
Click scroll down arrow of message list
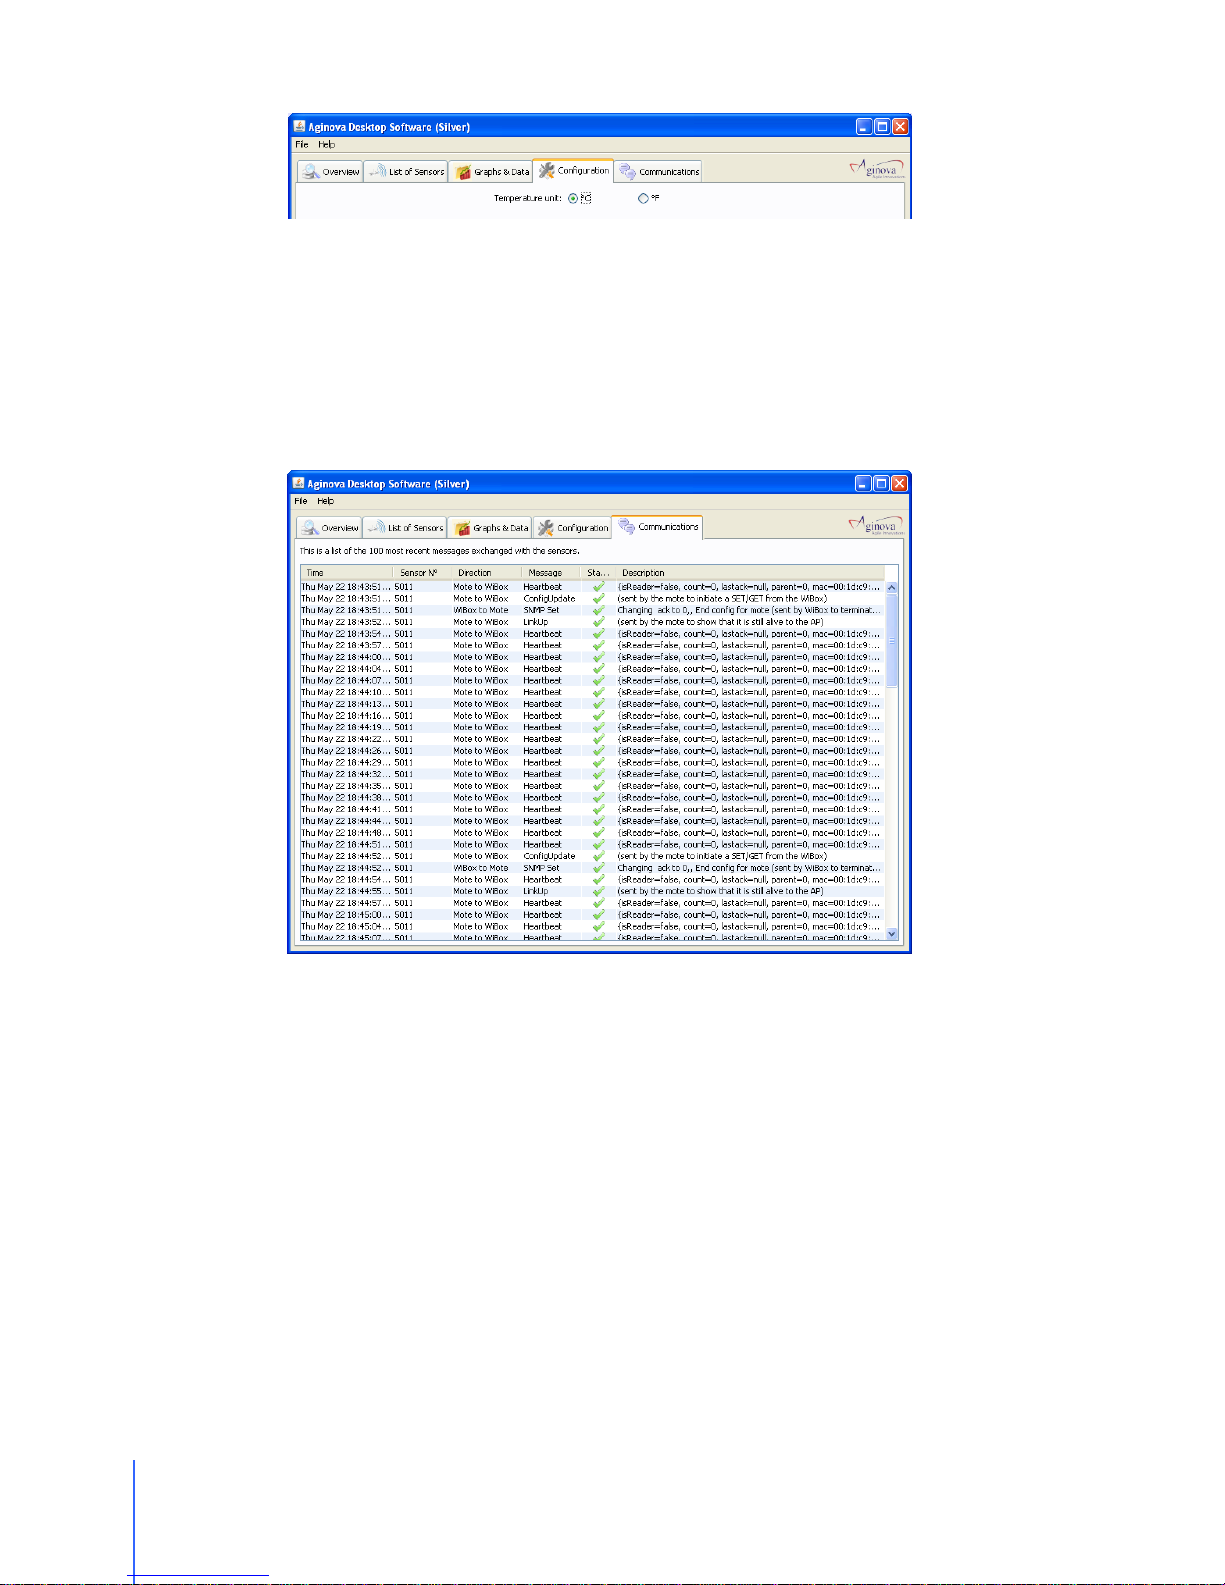click(892, 934)
